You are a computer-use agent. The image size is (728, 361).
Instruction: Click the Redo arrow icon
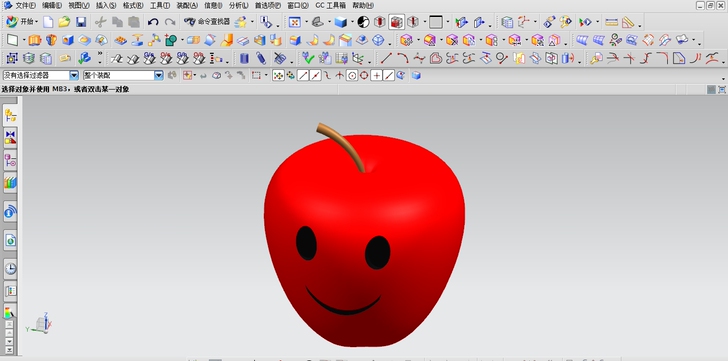170,22
